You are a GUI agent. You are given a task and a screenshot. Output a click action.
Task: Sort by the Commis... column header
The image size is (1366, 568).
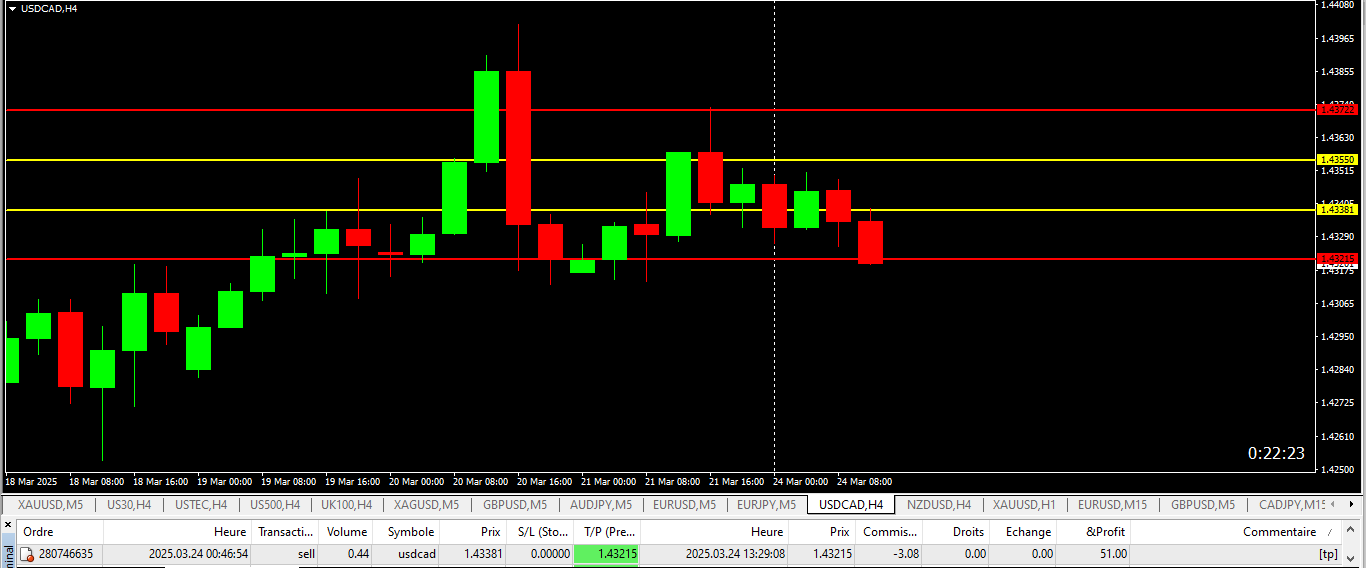[889, 532]
